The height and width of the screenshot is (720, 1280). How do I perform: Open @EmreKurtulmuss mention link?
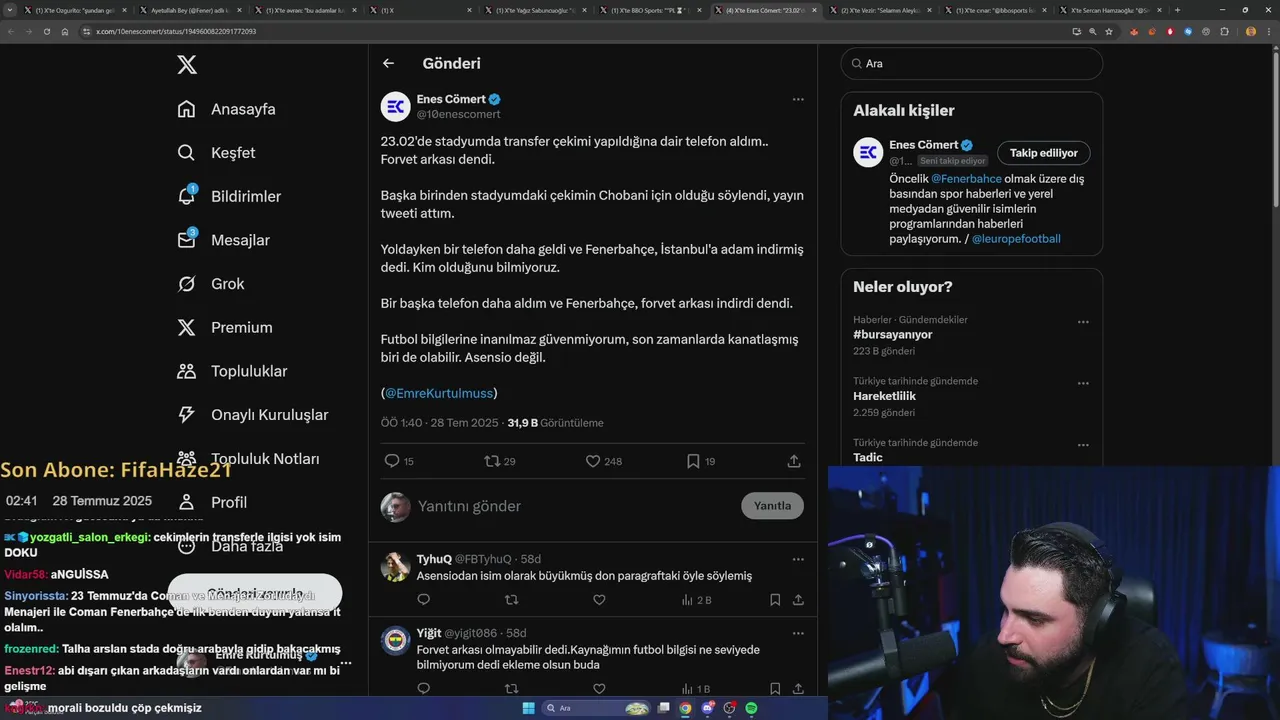[439, 393]
